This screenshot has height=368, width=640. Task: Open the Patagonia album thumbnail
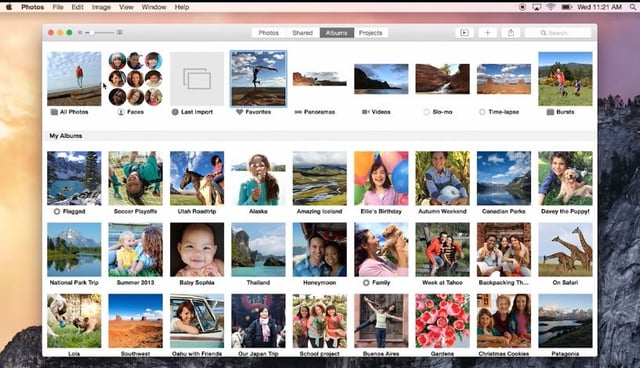point(565,321)
